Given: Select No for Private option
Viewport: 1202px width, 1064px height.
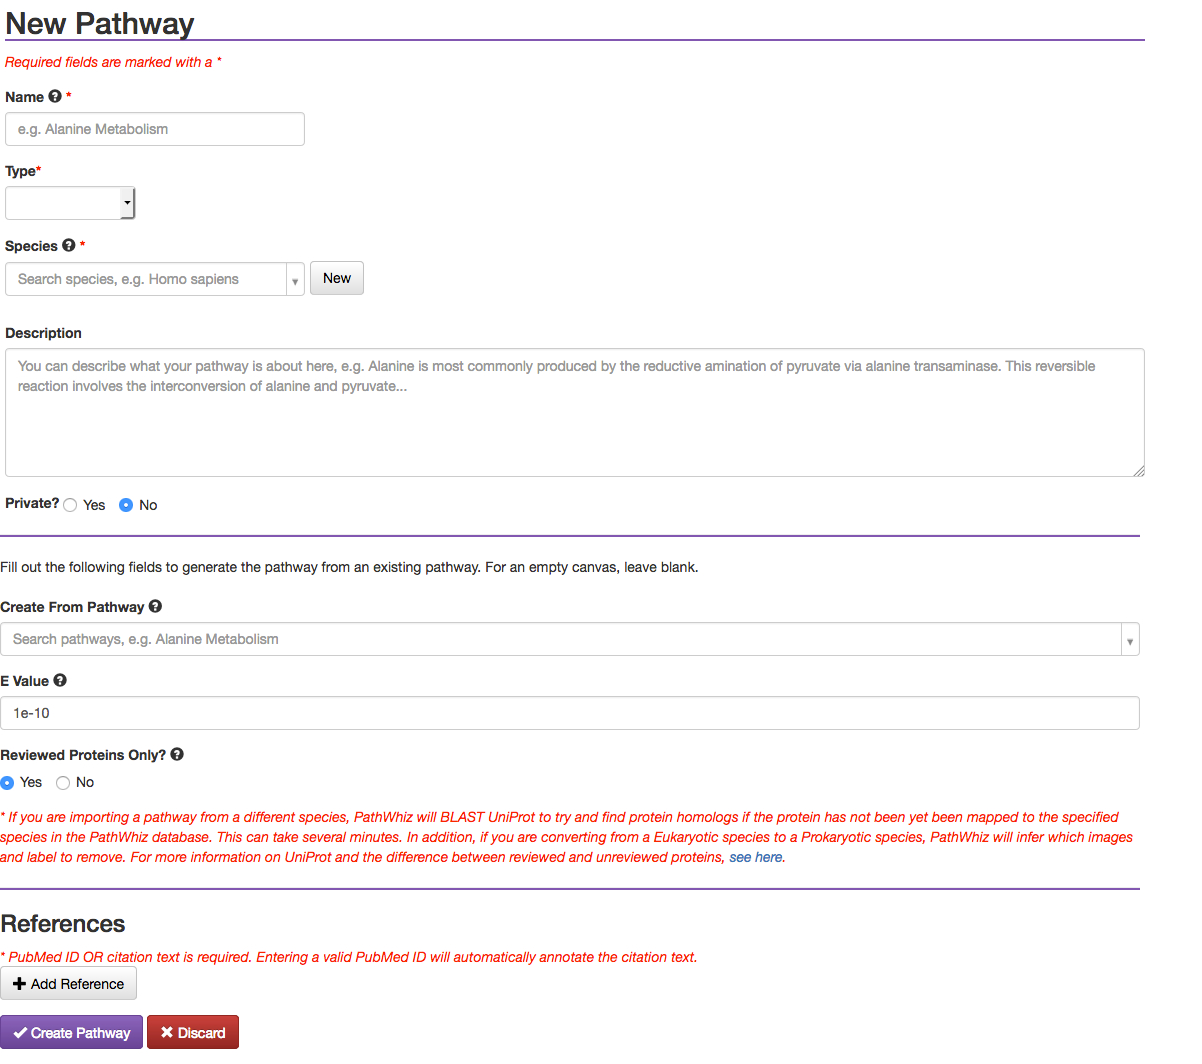Looking at the screenshot, I should coord(126,505).
